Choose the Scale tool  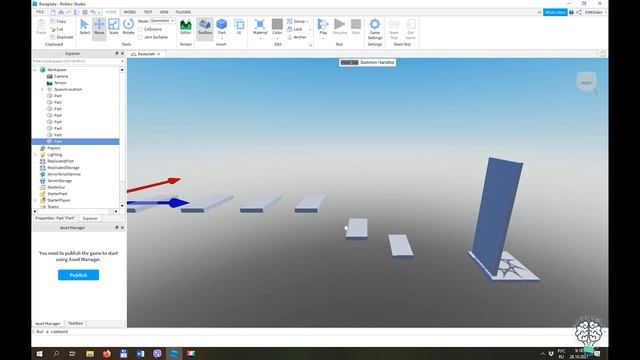[113, 27]
